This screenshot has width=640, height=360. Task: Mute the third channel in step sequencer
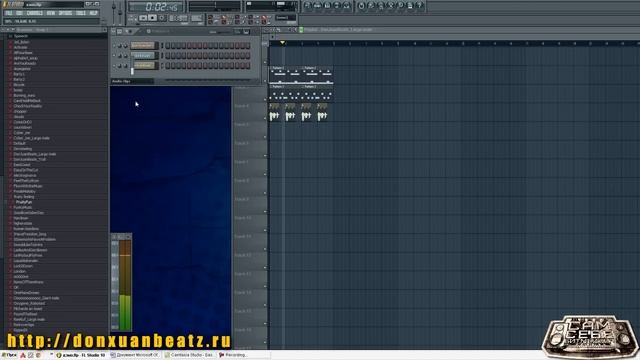tap(114, 65)
